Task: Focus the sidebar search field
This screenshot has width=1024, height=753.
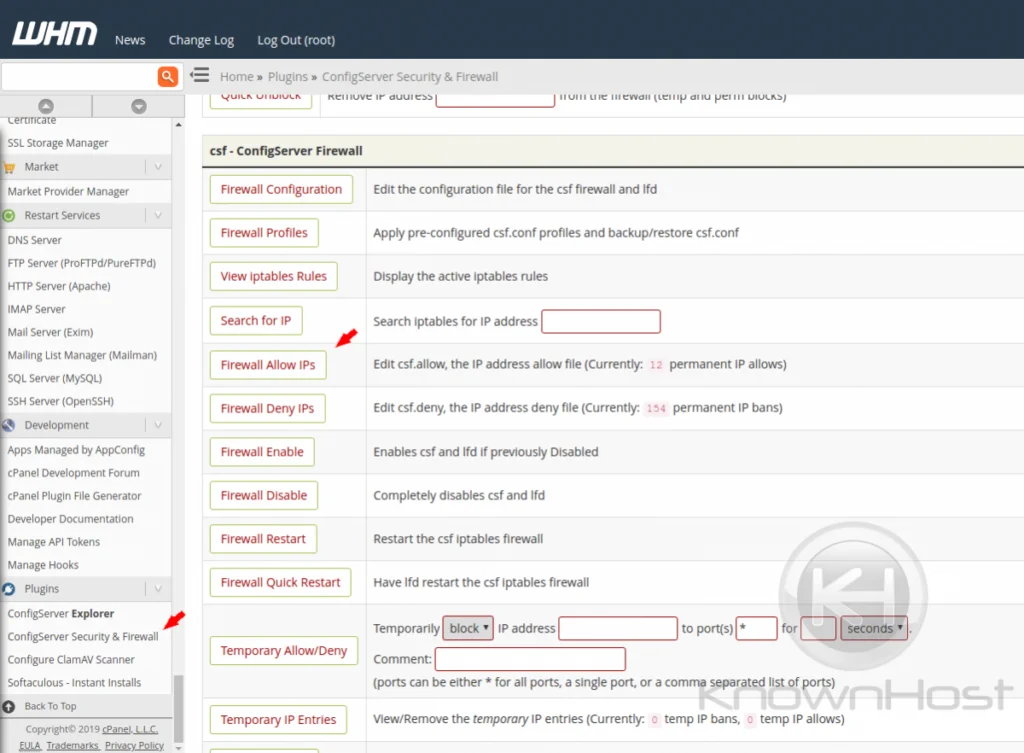Action: [80, 76]
